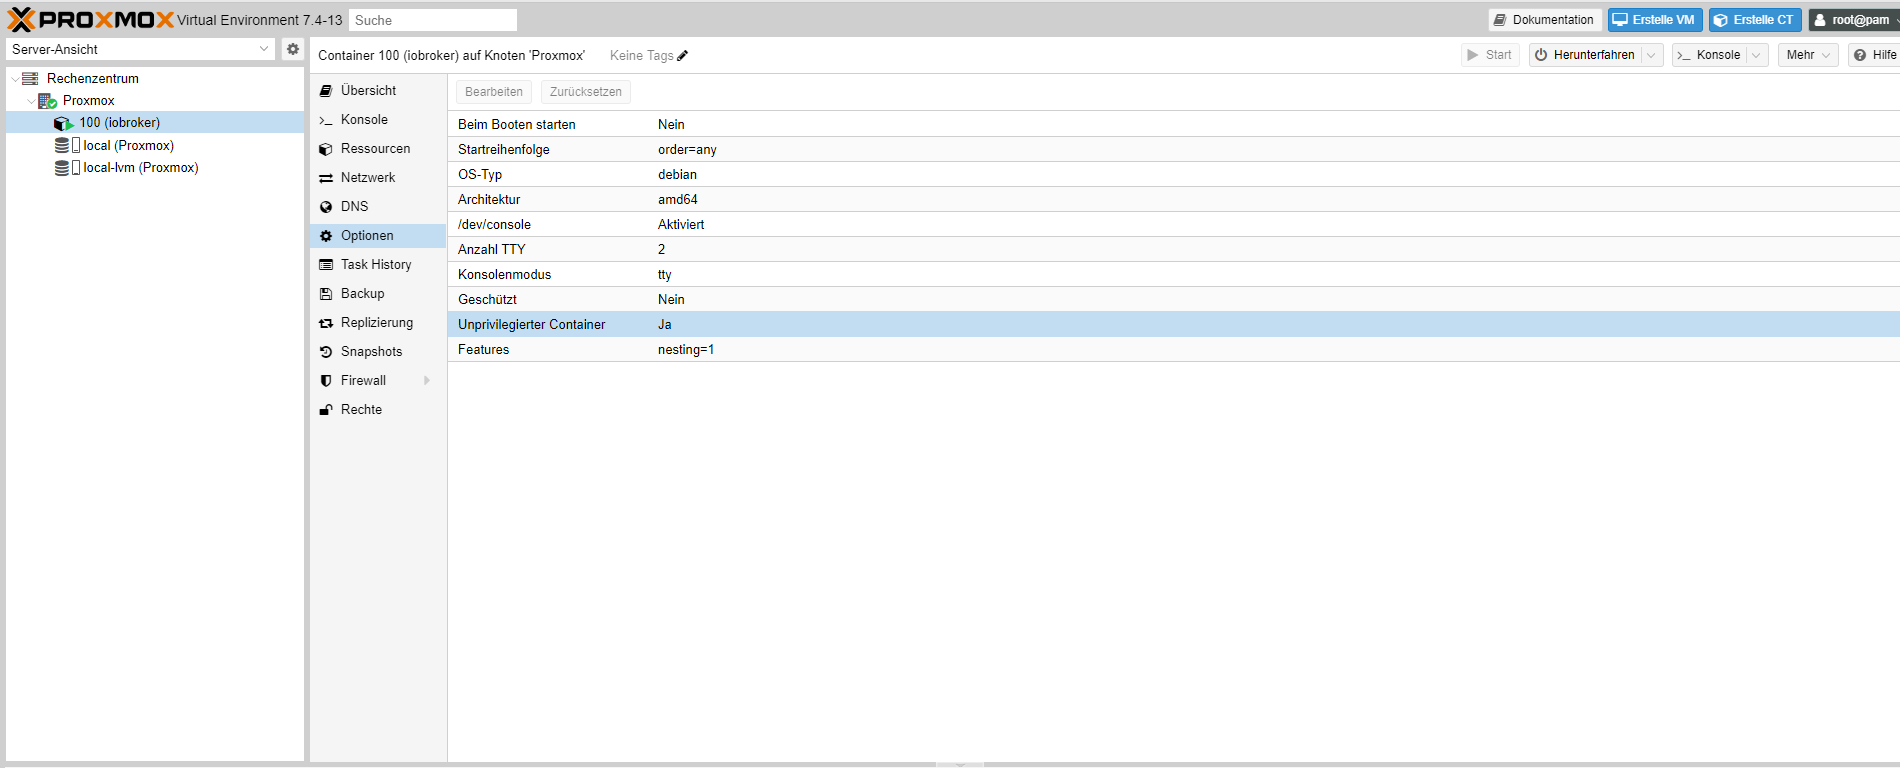Click the Erstelle CT button
Image resolution: width=1900 pixels, height=768 pixels.
(x=1755, y=20)
